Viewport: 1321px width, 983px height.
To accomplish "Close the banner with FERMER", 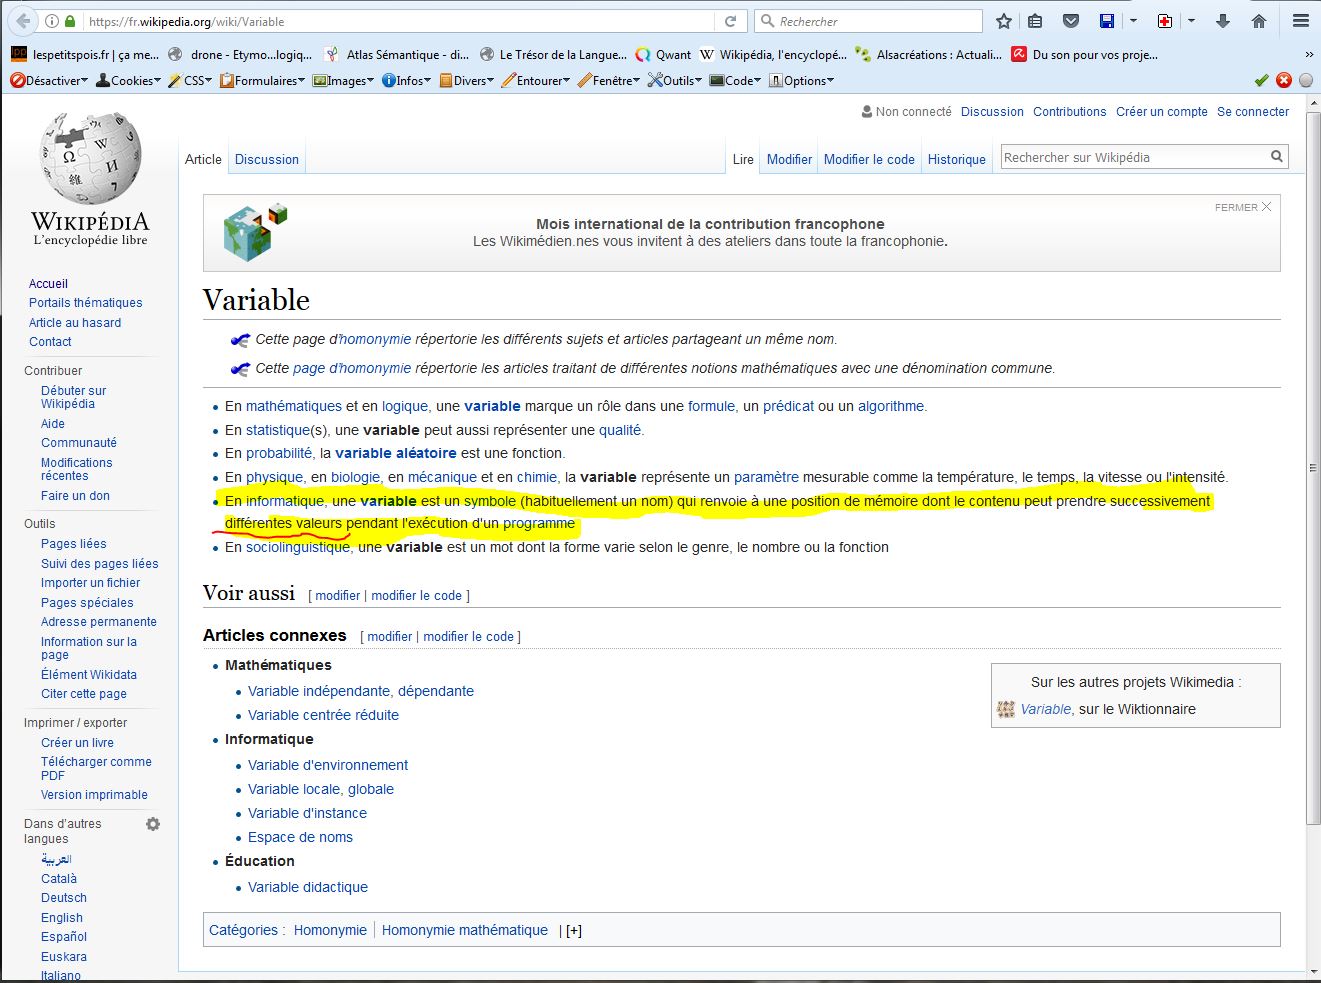I will pyautogui.click(x=1243, y=207).
